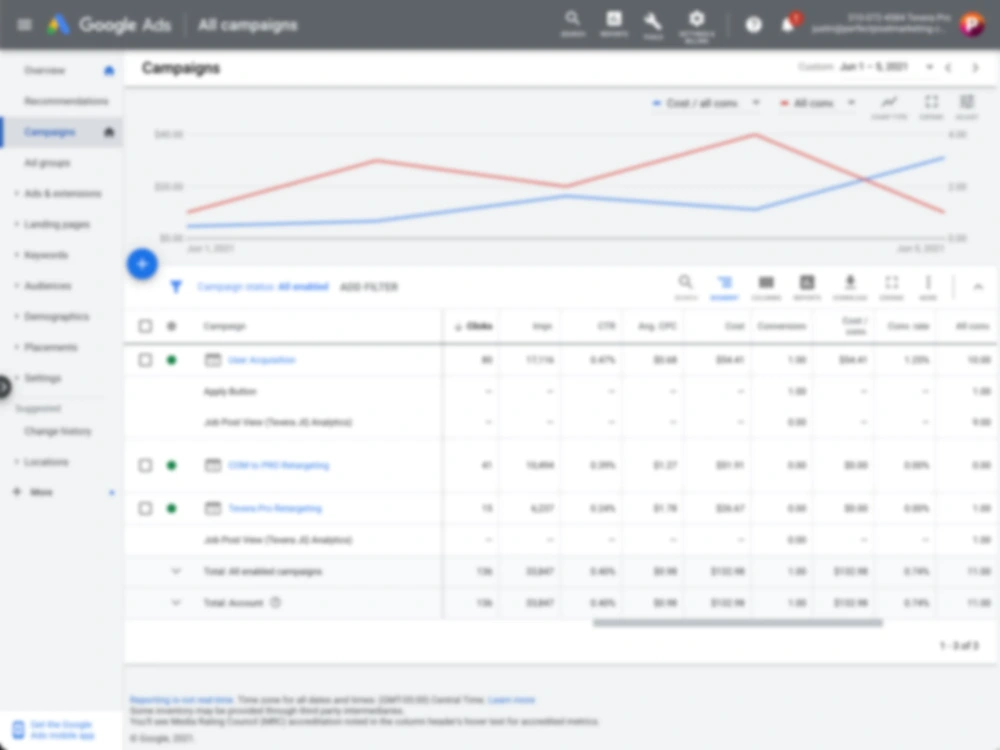Open the User Acquisition campaign link
Viewport: 1000px width, 750px height.
(261, 360)
